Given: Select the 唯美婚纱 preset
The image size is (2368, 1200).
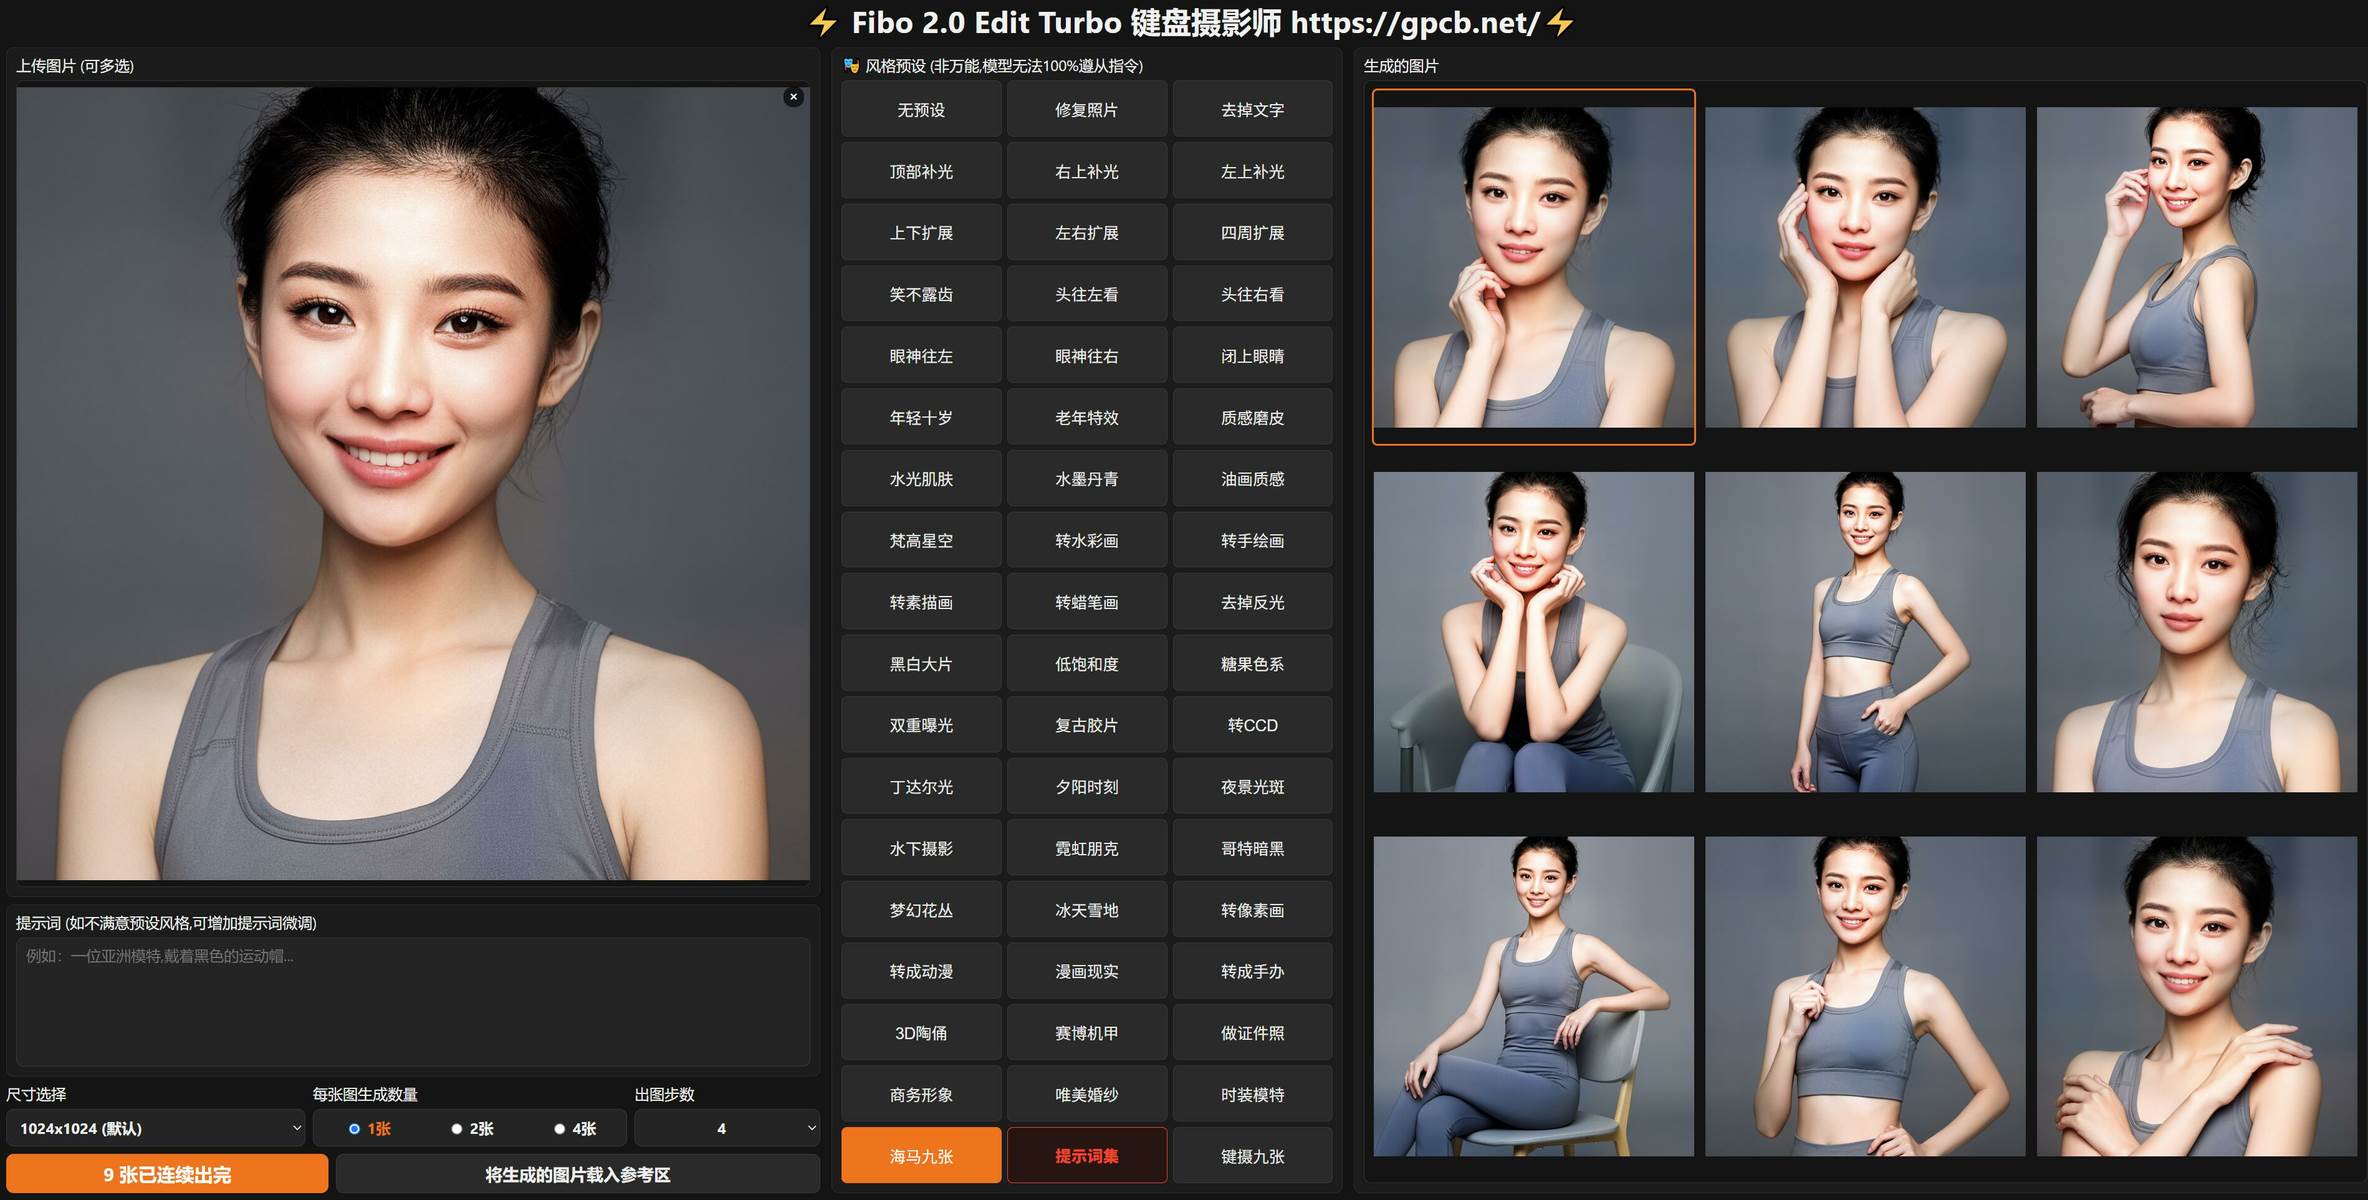Looking at the screenshot, I should pyautogui.click(x=1087, y=1094).
